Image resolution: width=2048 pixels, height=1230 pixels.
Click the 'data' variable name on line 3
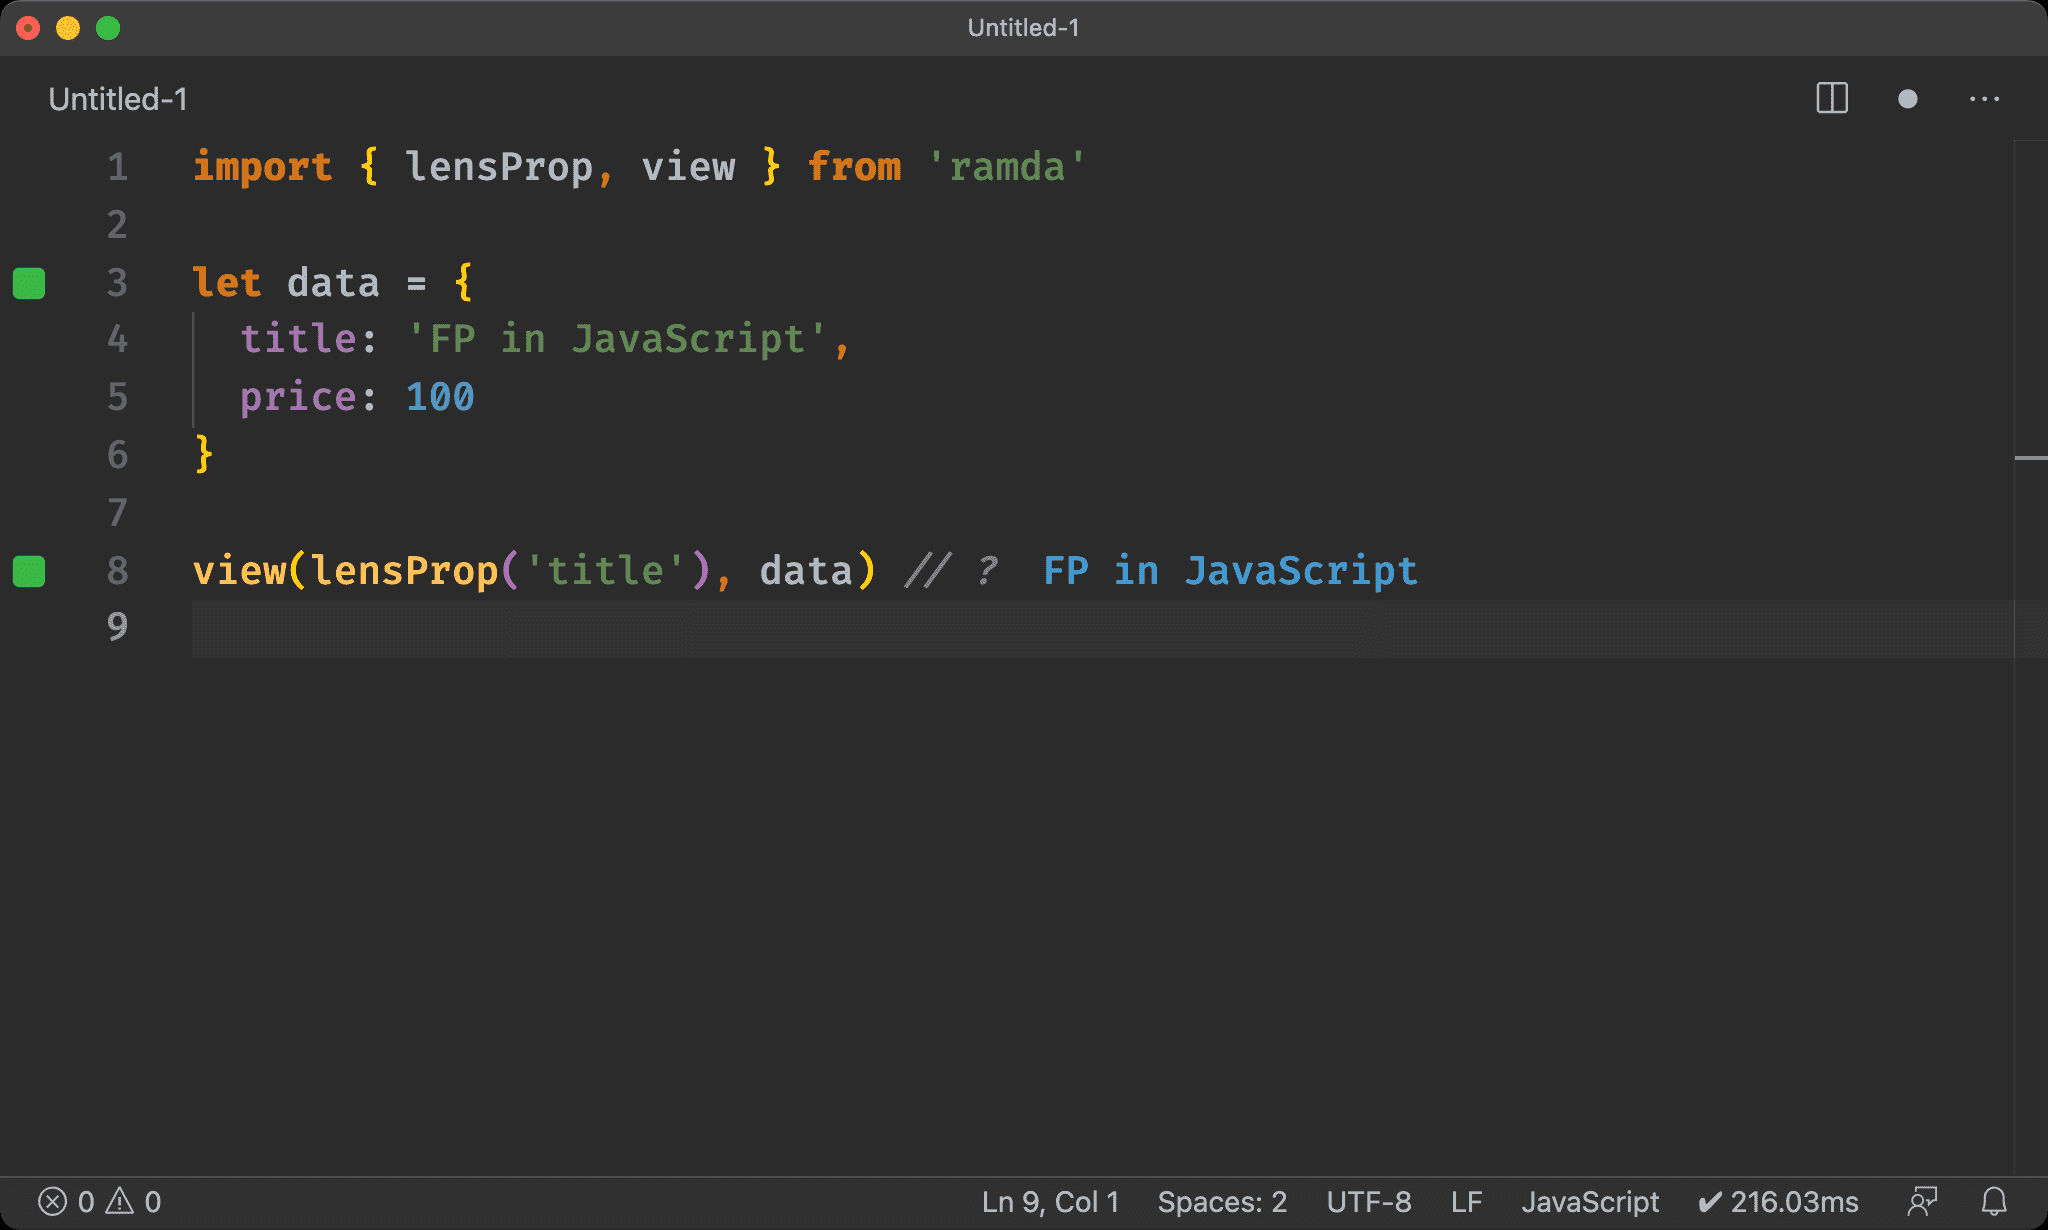tap(333, 283)
